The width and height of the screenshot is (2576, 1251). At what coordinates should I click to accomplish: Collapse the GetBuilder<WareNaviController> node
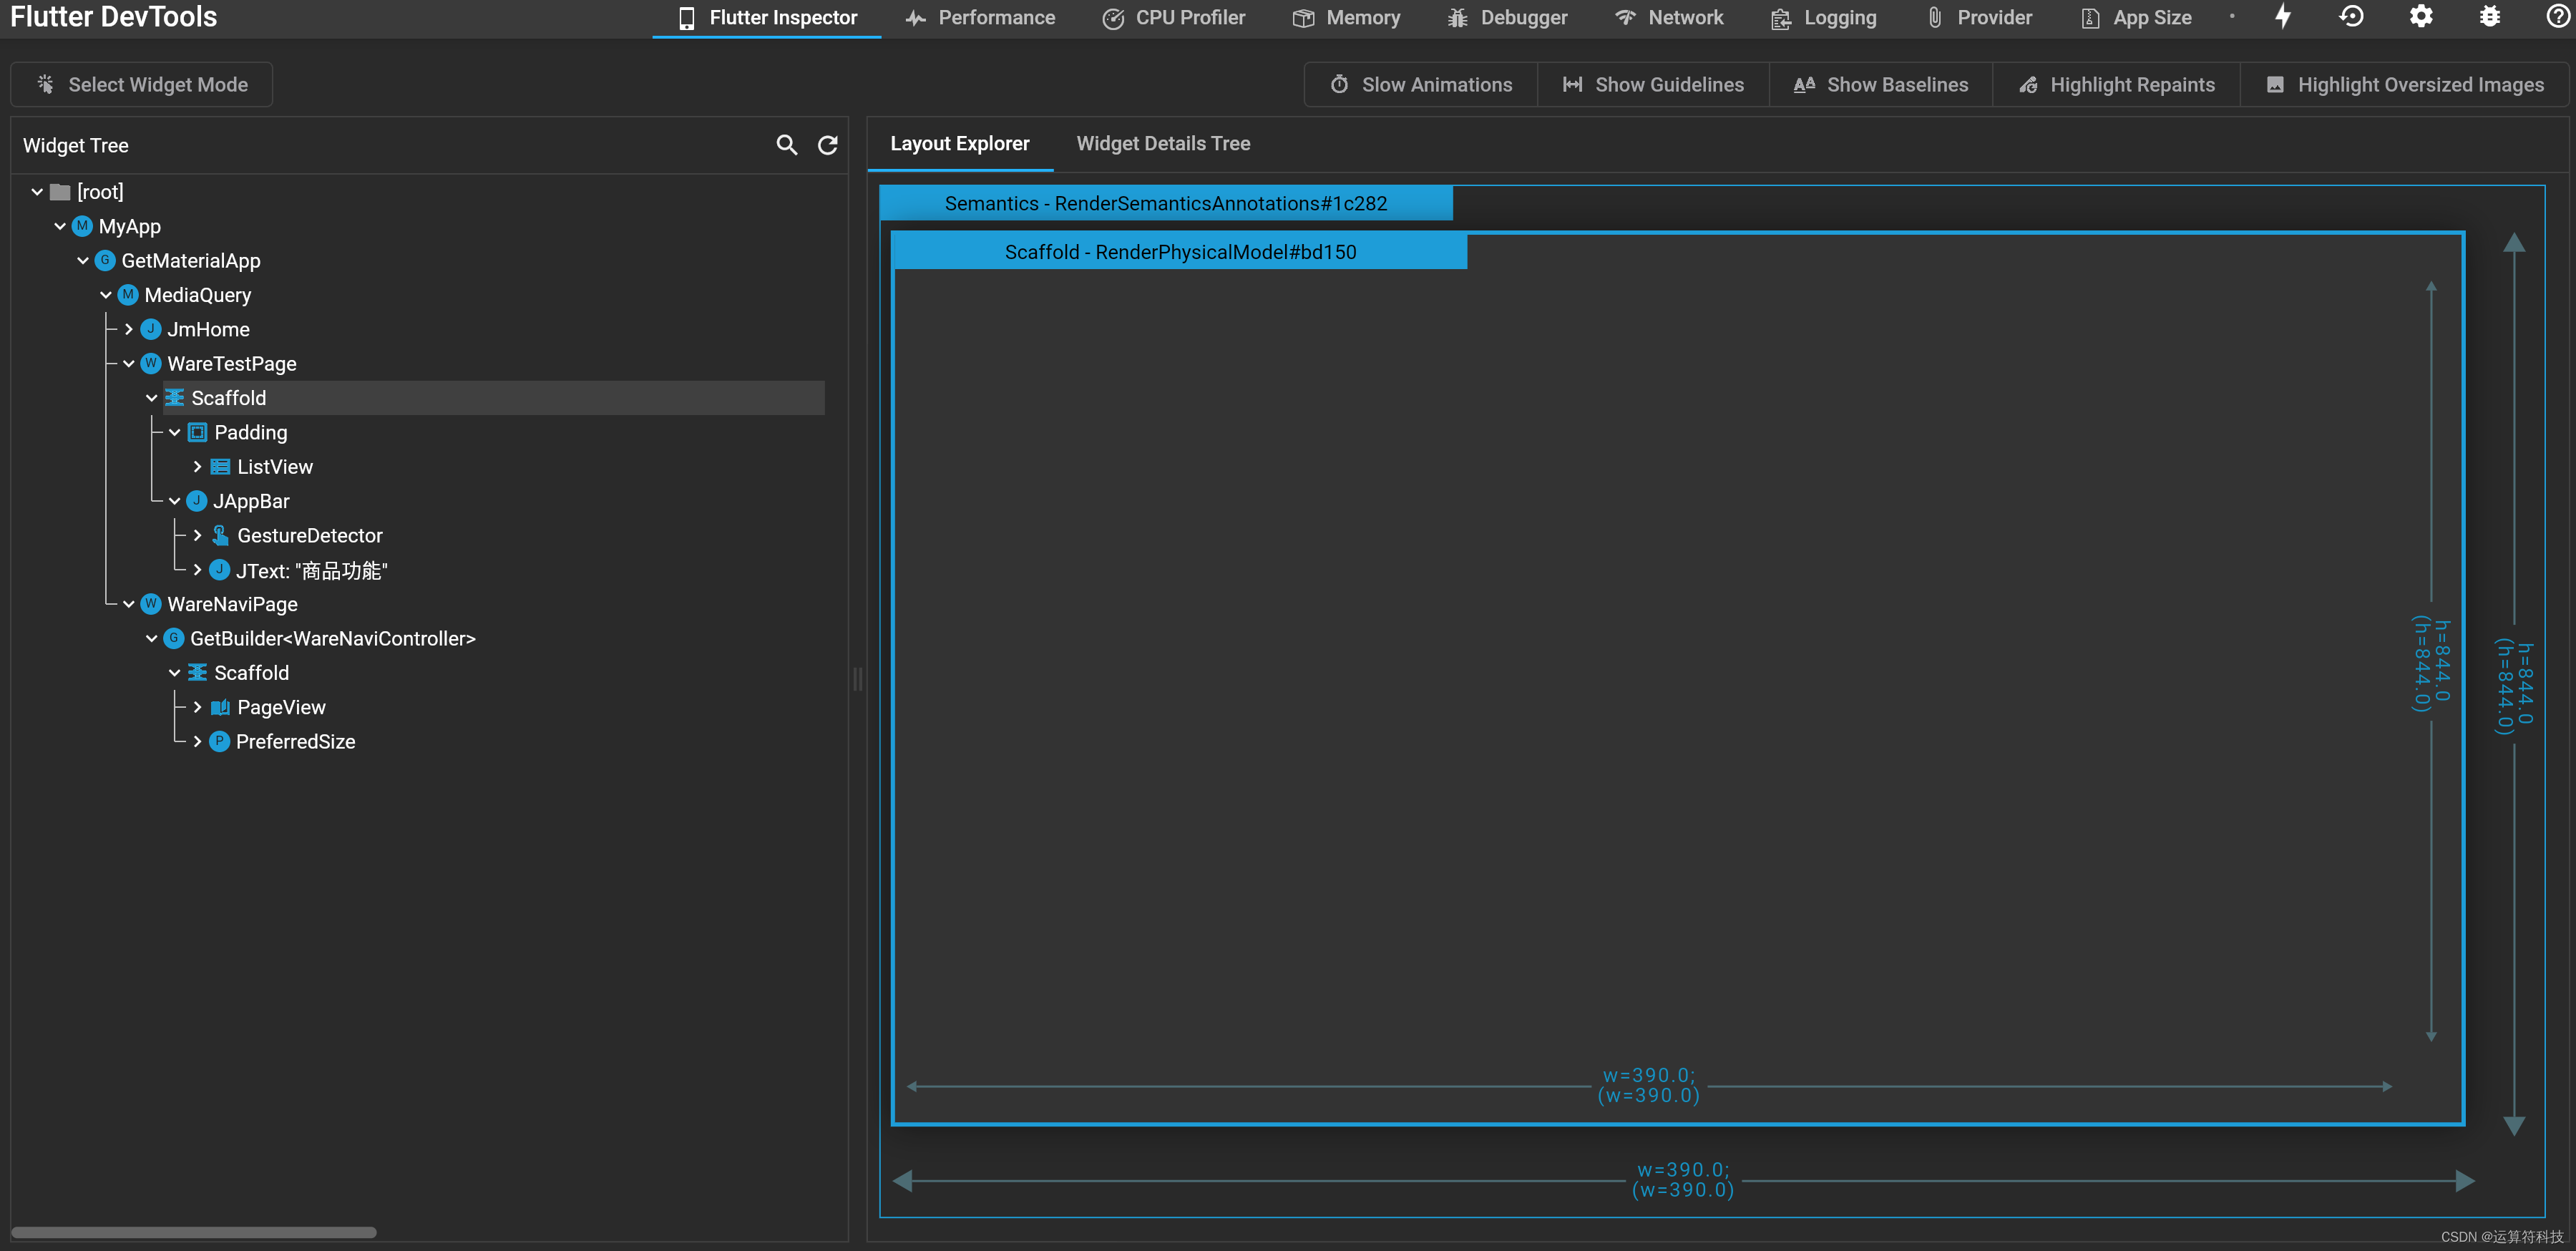(x=152, y=638)
